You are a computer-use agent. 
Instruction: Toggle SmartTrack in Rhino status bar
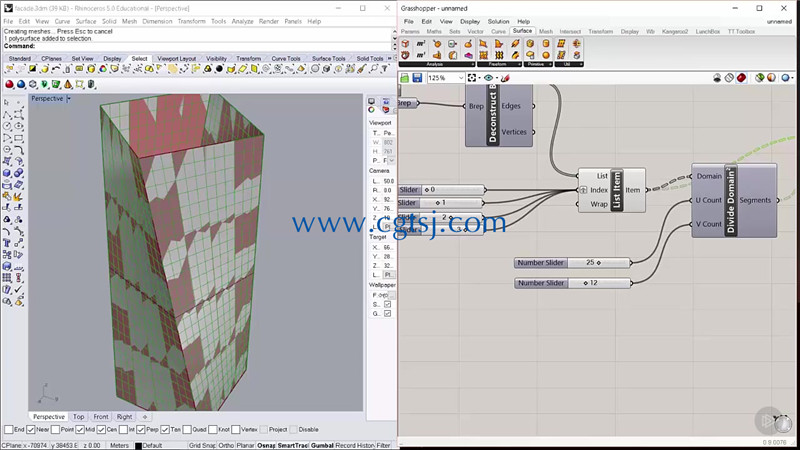[x=293, y=445]
